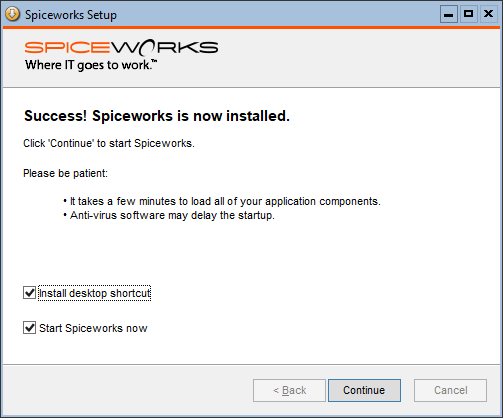Click the Spiceworks Setup installer icon in title bar
This screenshot has height=418, width=503.
(13, 14)
